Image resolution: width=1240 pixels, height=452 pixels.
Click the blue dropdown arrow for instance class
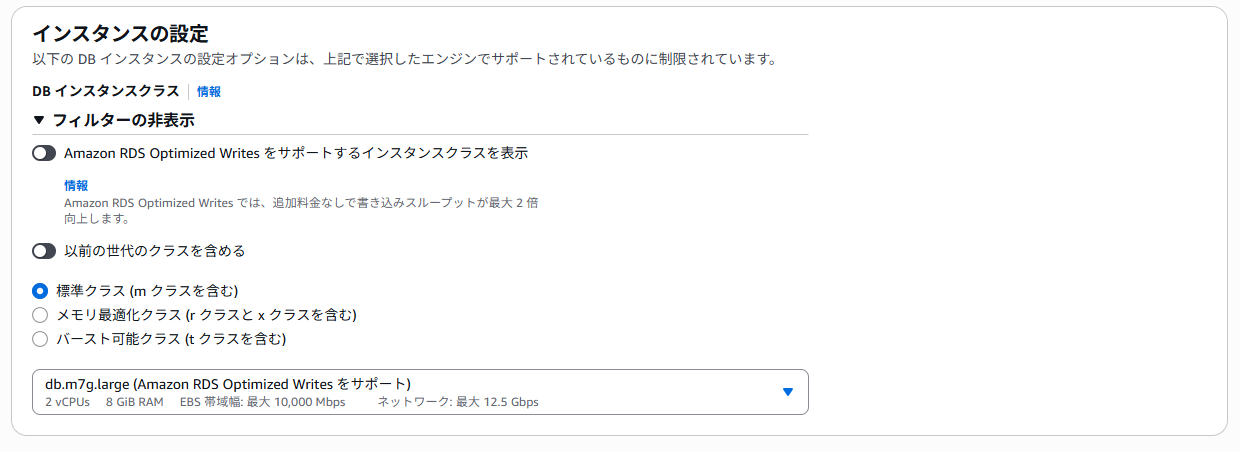787,392
